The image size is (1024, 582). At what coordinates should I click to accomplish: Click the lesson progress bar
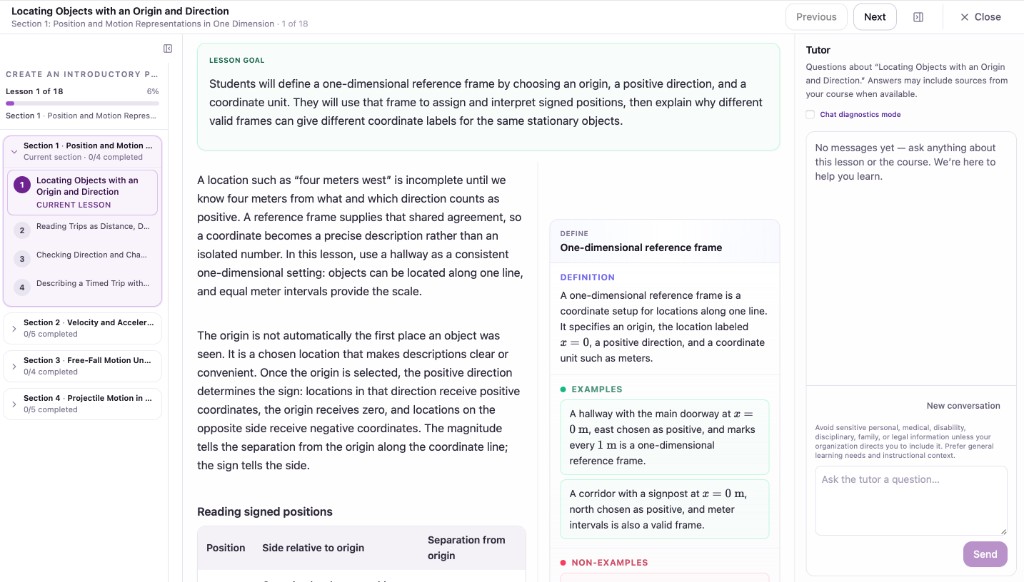[82, 103]
